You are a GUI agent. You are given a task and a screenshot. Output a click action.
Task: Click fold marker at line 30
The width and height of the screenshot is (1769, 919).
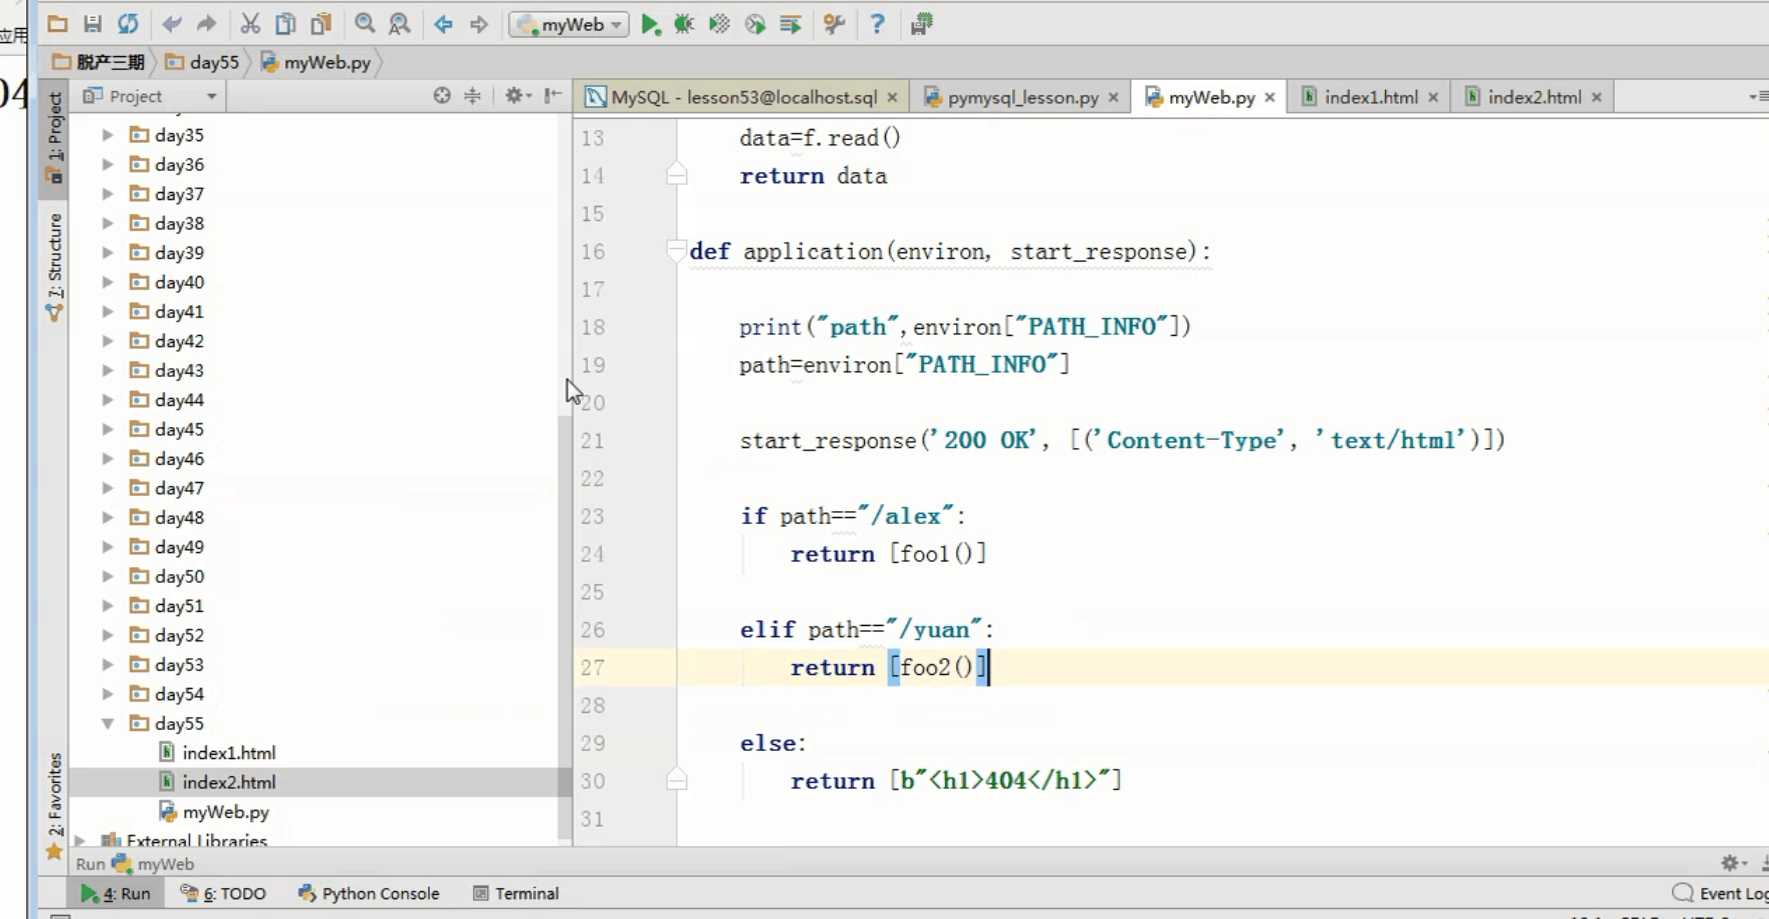tap(676, 780)
